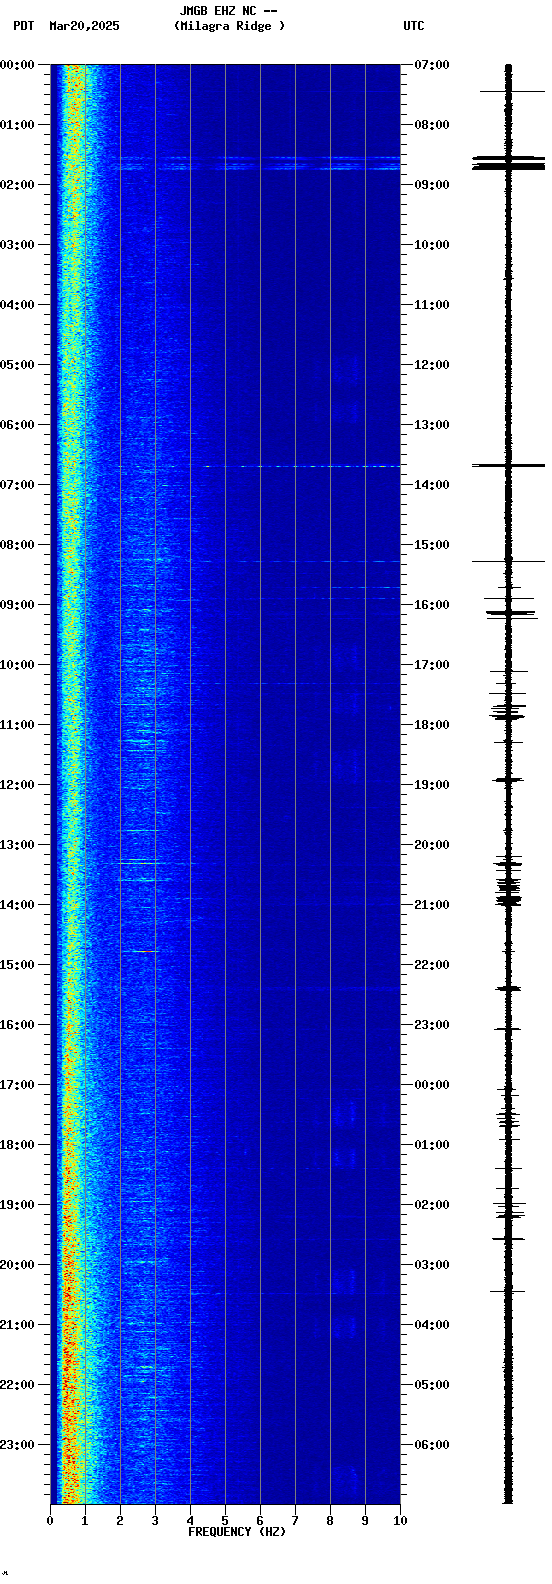Viewport: 552px width, 1584px height.
Task: Click the bright horizontal event line near 06:45 PDT
Action: pyautogui.click(x=260, y=466)
